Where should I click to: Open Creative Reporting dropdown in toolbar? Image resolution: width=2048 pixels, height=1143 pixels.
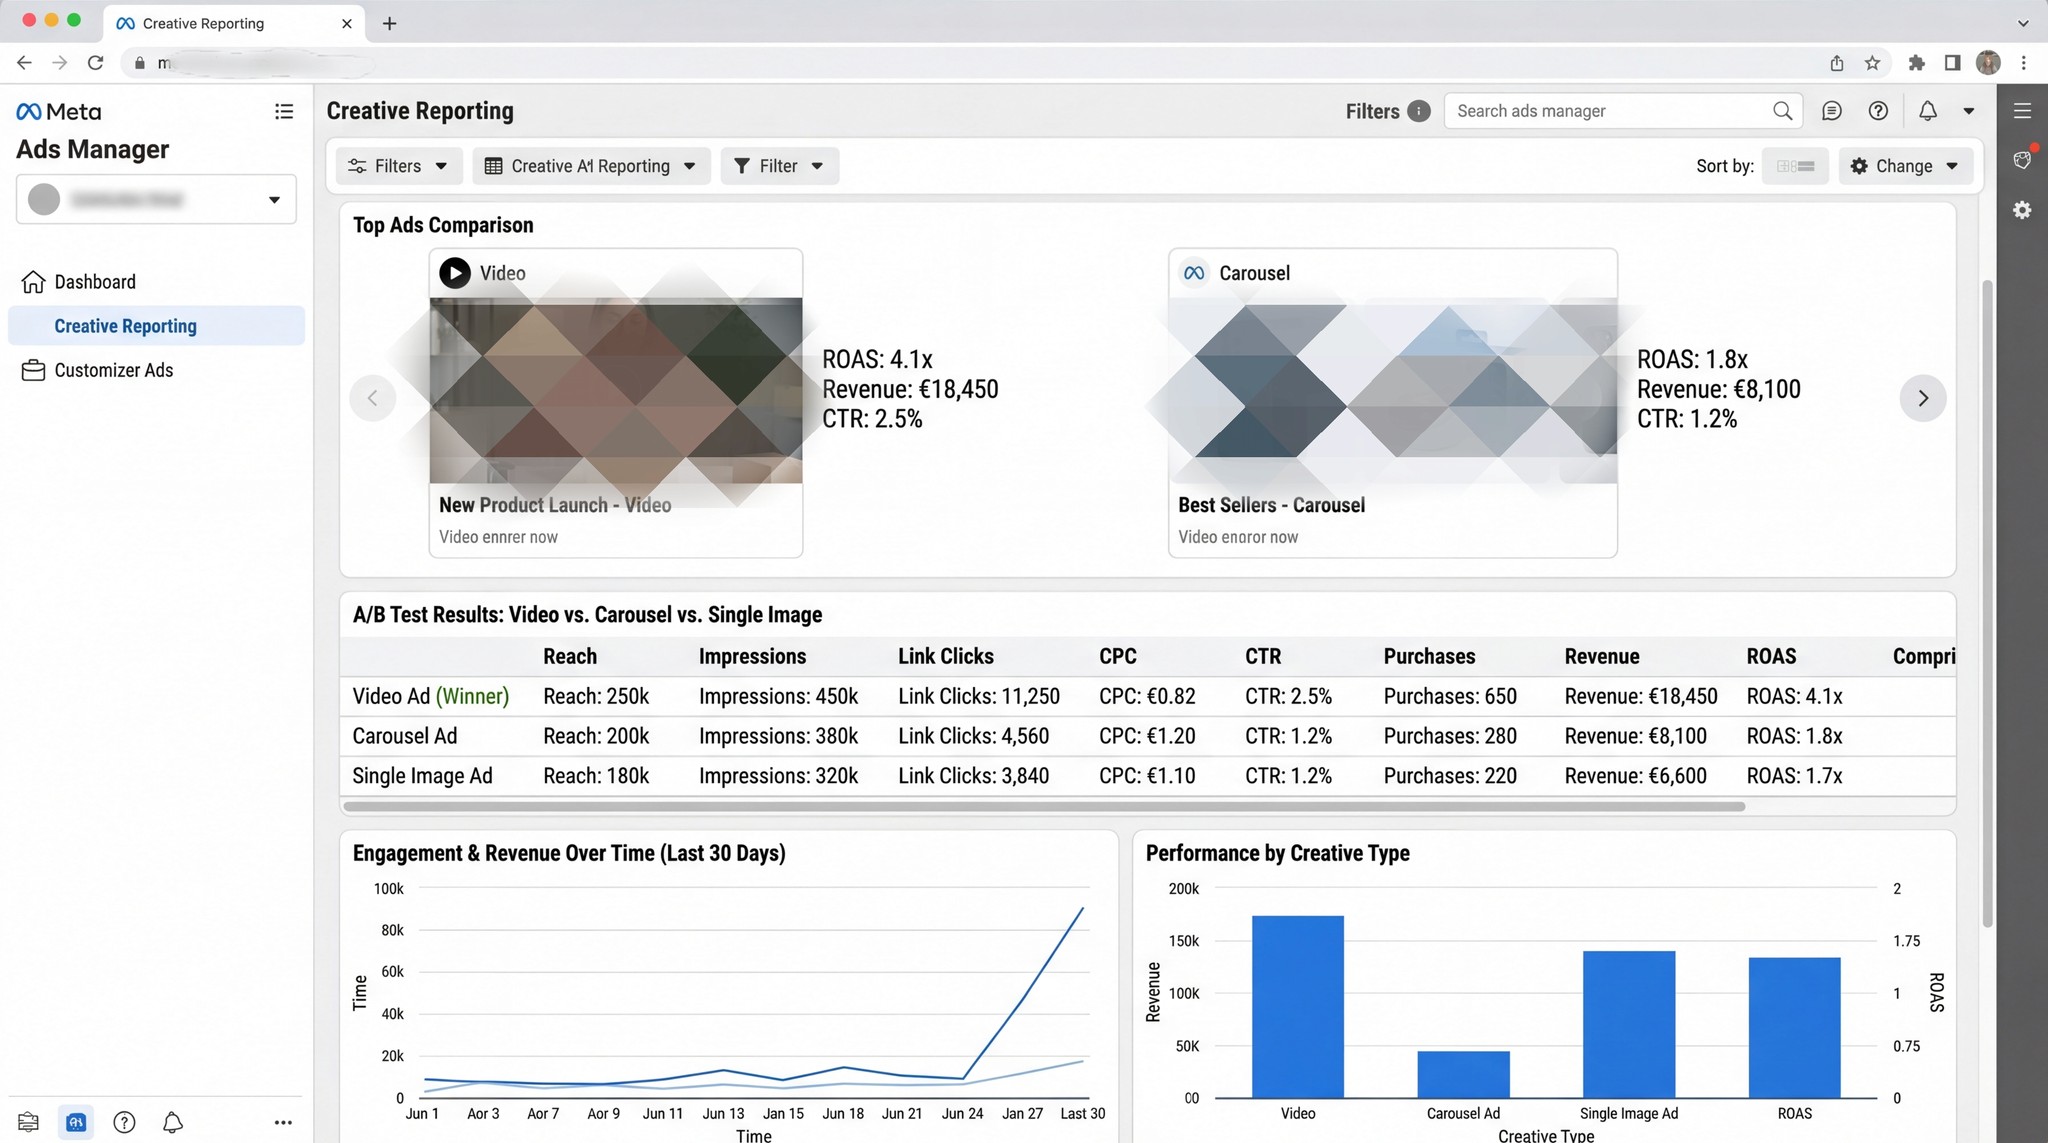click(x=590, y=166)
